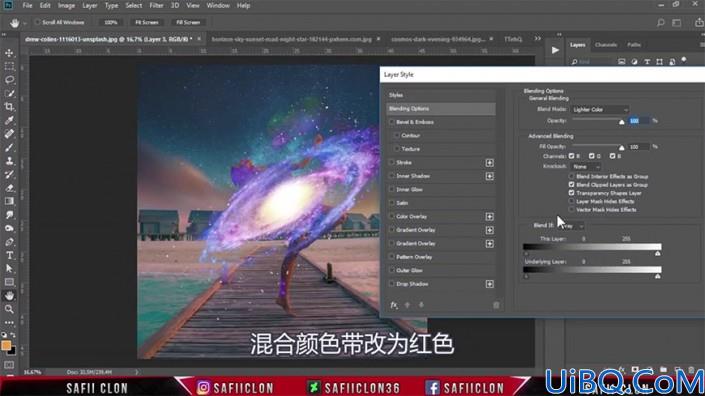The width and height of the screenshot is (705, 396).
Task: Toggle Transparency Shapes Layer checkbox
Action: (571, 193)
